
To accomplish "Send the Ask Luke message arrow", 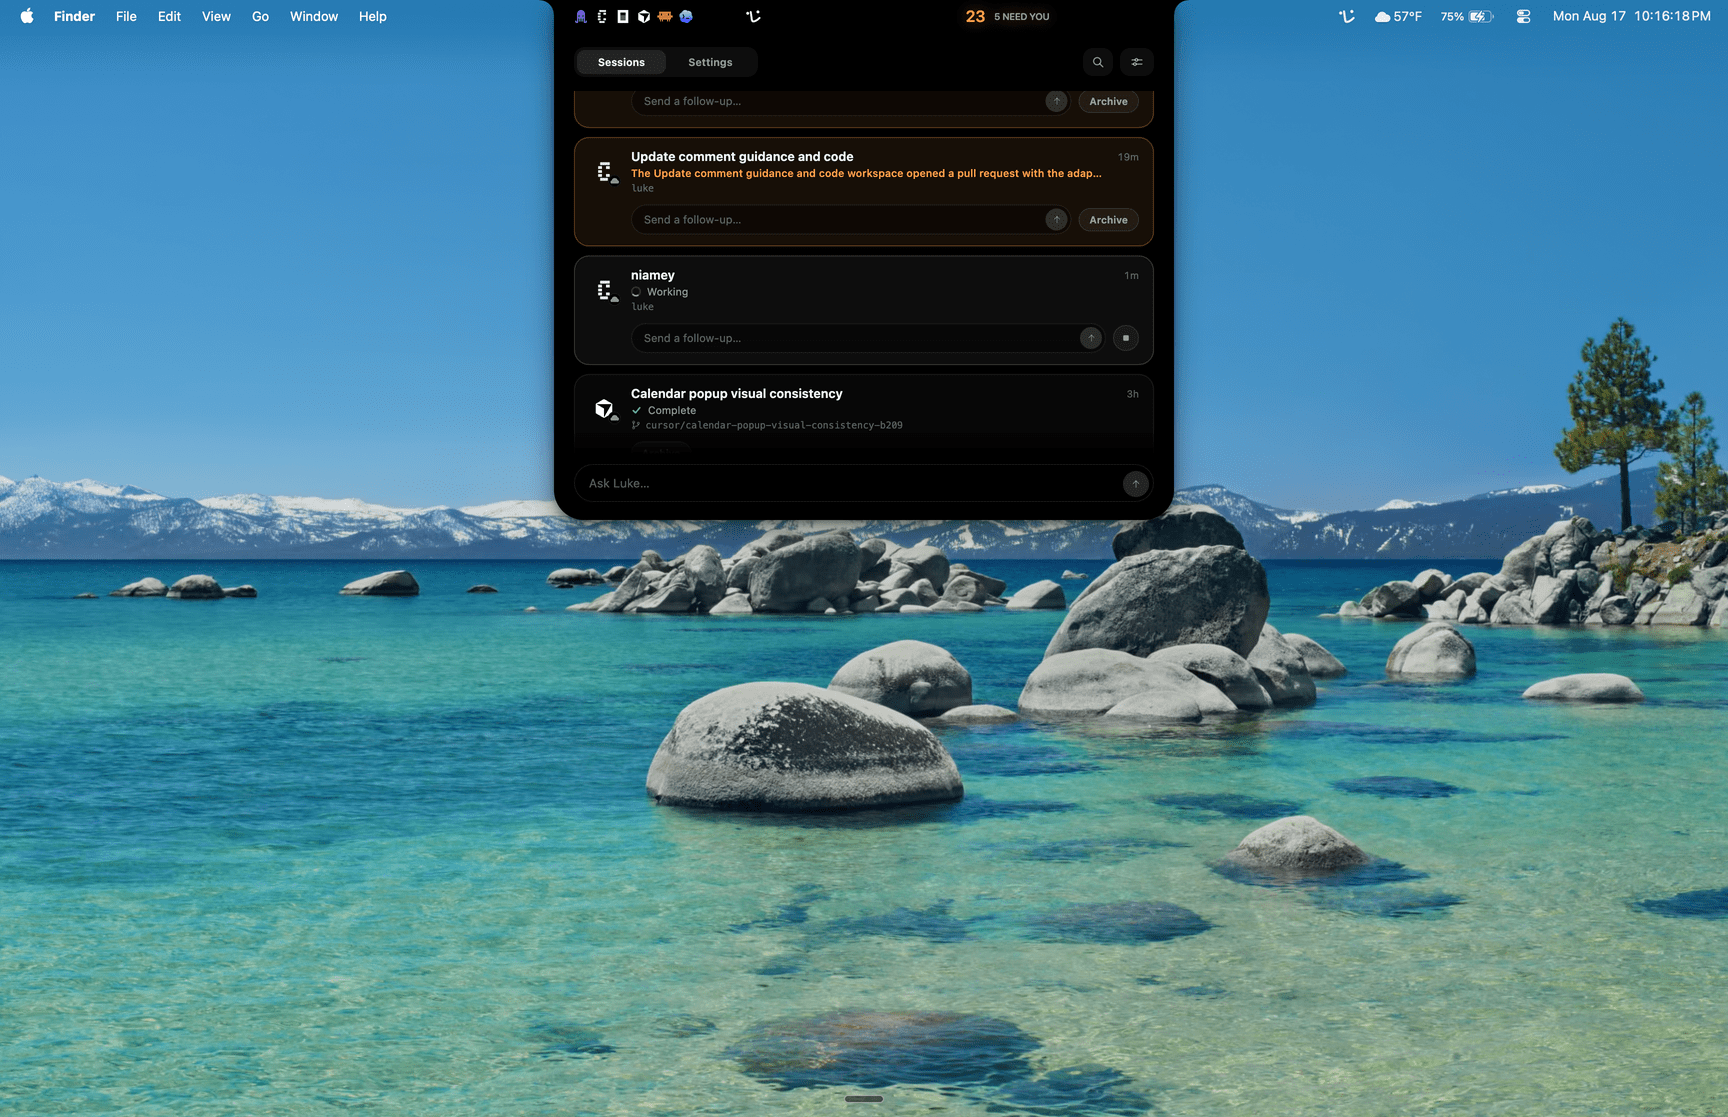I will point(1136,484).
